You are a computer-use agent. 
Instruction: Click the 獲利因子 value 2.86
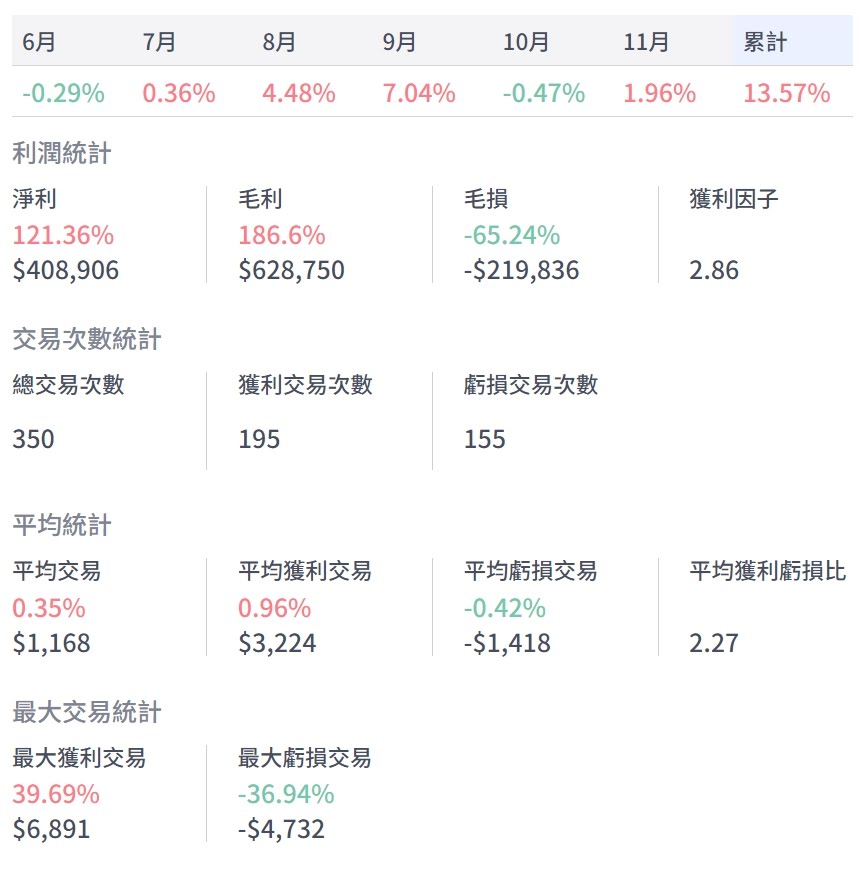click(x=714, y=270)
